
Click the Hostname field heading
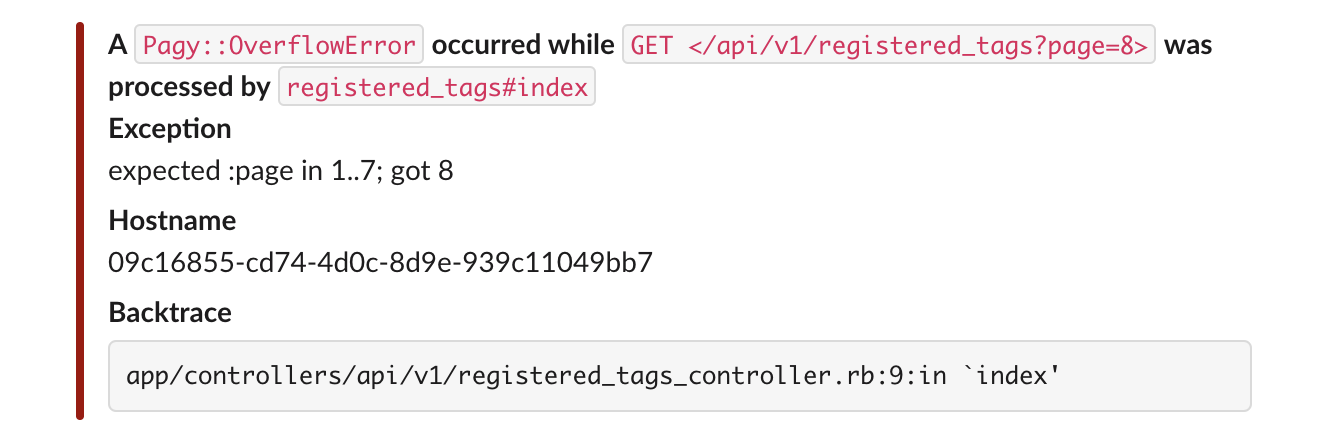[172, 220]
